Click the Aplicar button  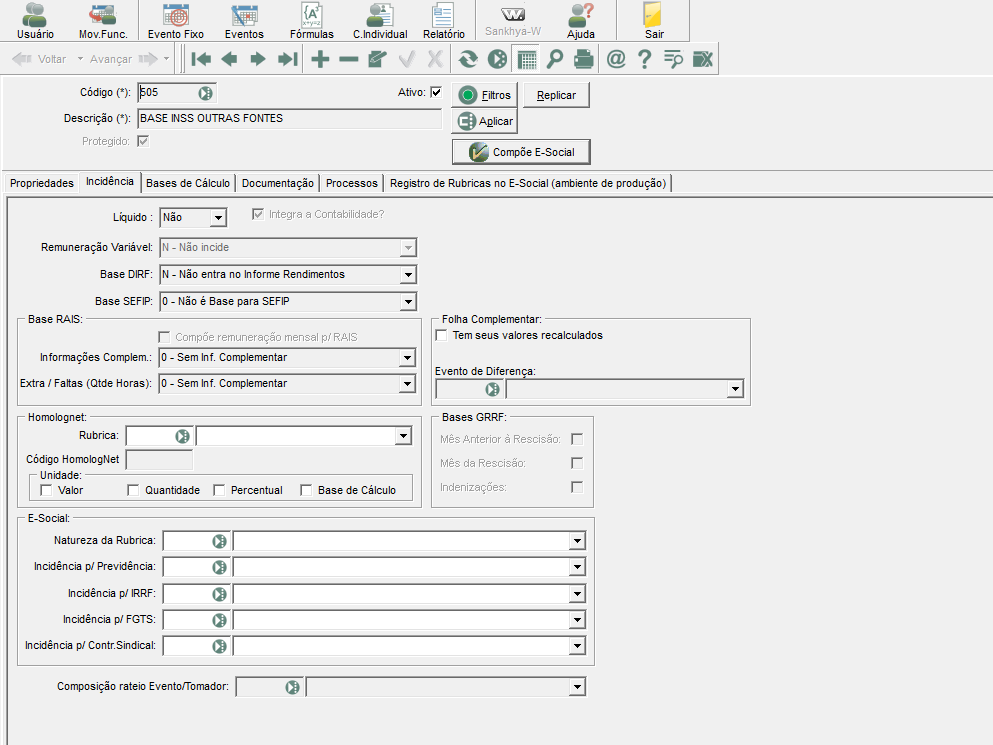(485, 121)
